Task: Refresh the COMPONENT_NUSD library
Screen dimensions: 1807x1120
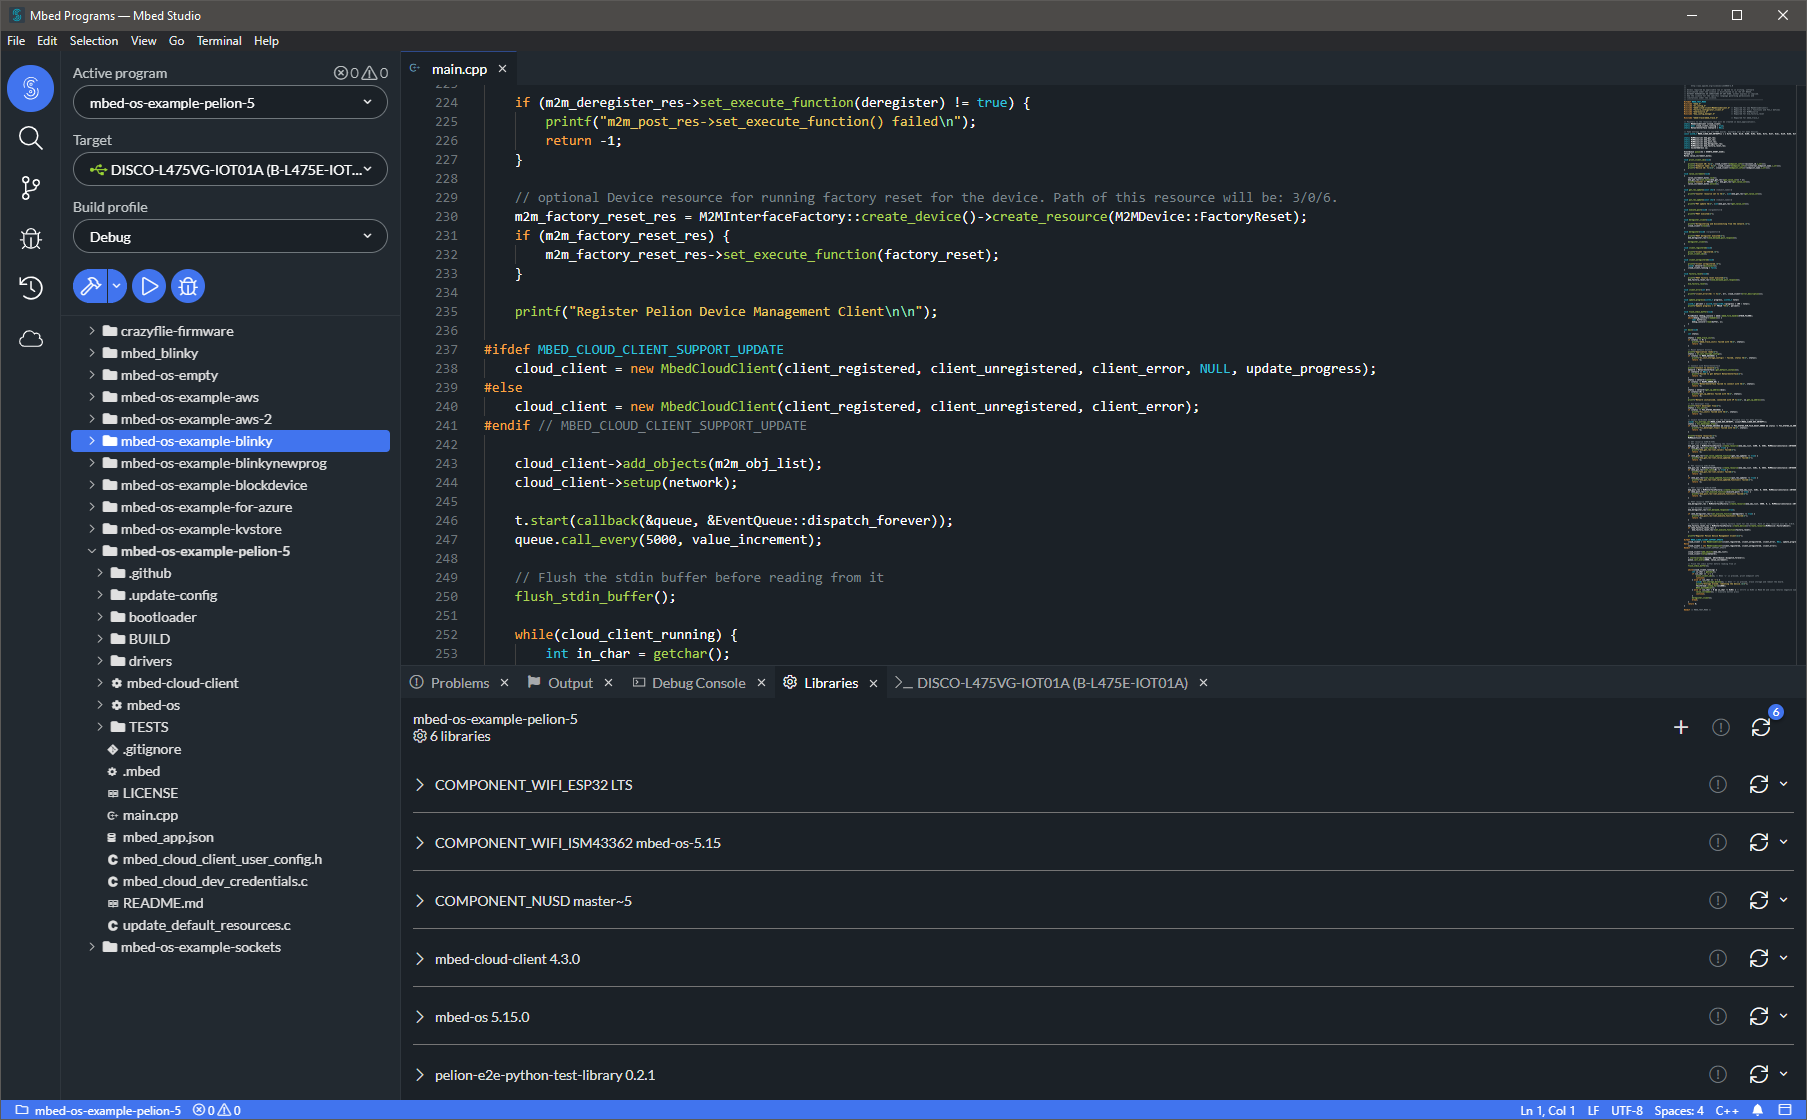Action: (x=1759, y=900)
